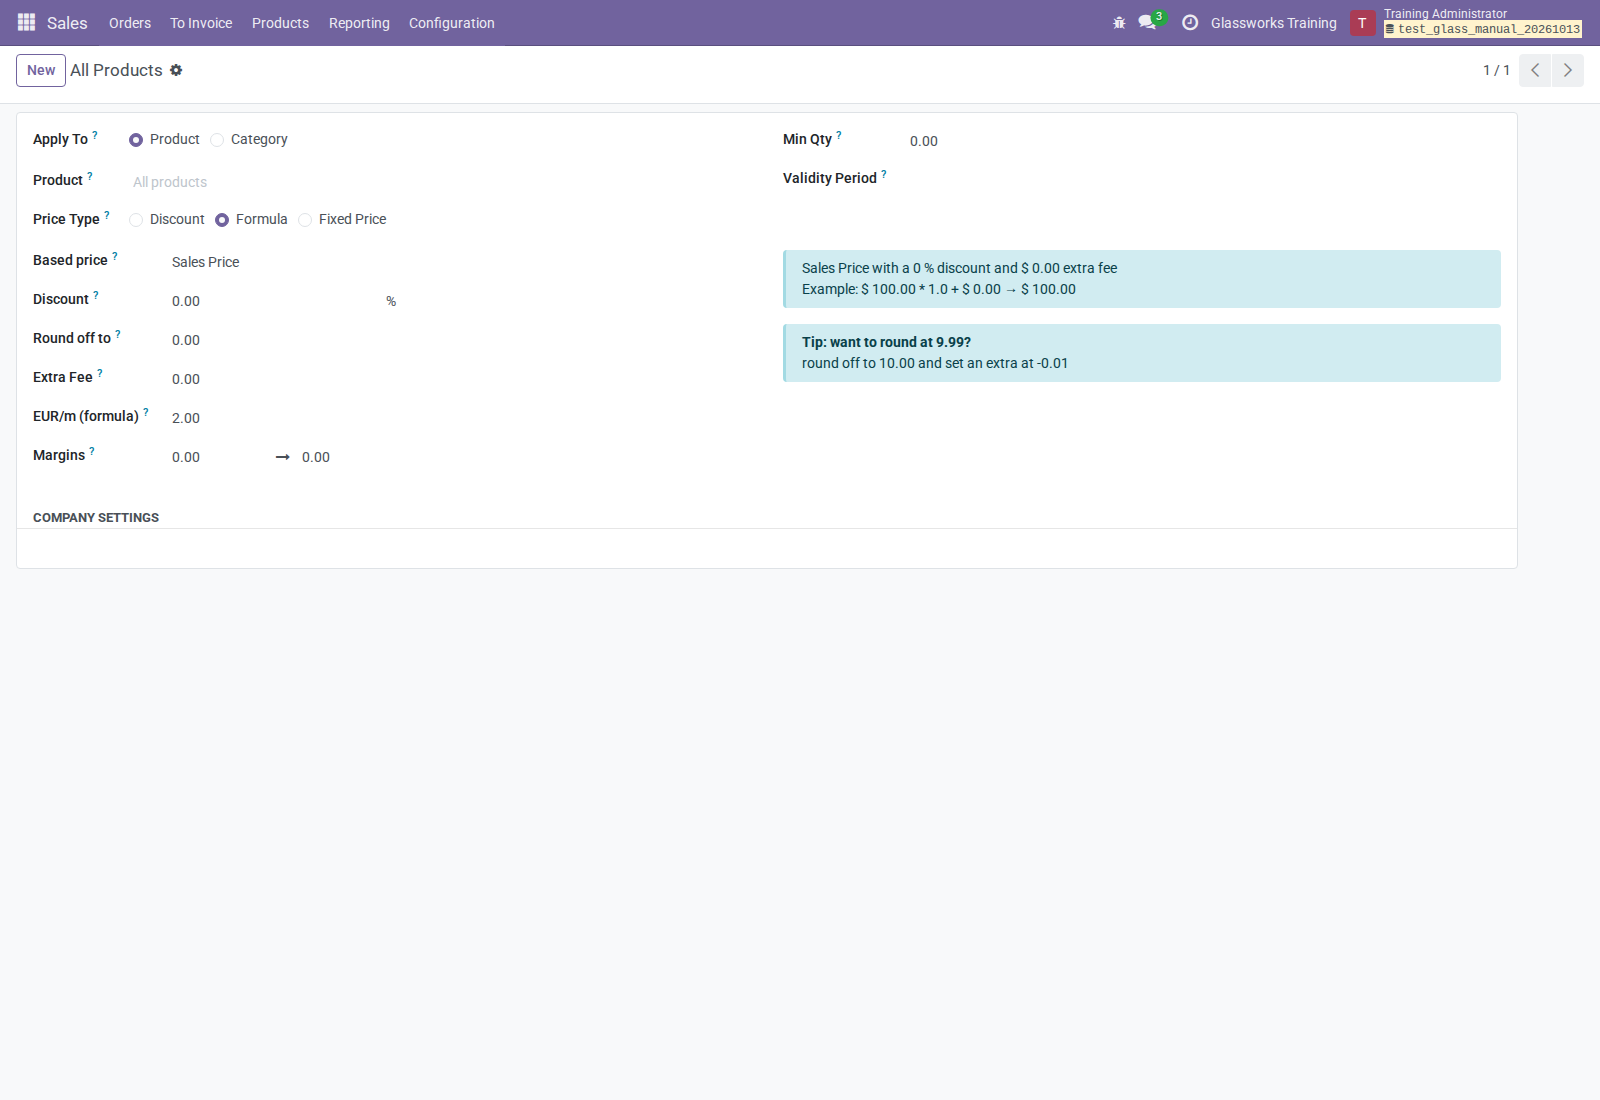Show help tooltip for Based price

click(115, 255)
